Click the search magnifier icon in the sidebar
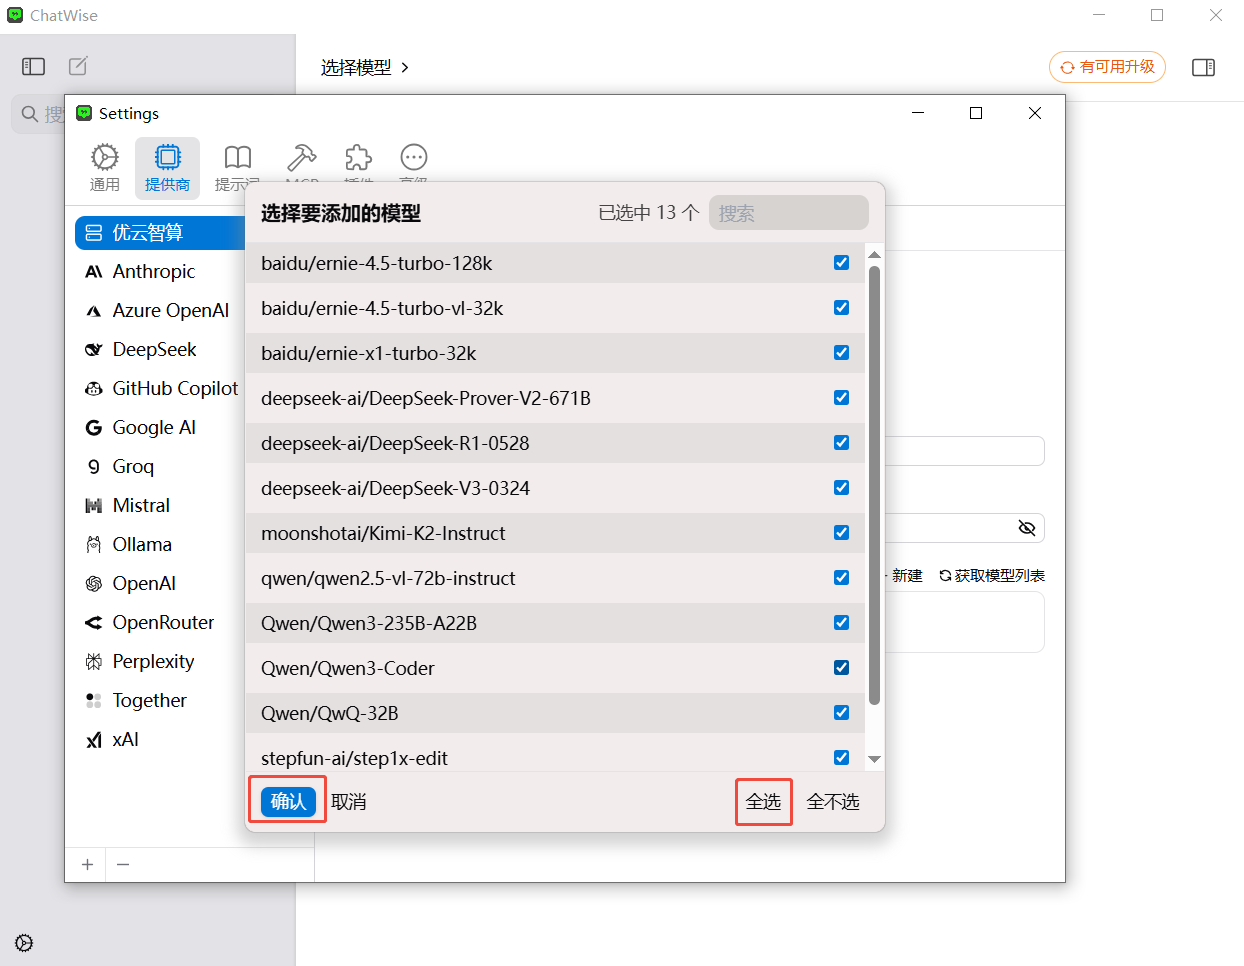The width and height of the screenshot is (1244, 966). pyautogui.click(x=30, y=114)
